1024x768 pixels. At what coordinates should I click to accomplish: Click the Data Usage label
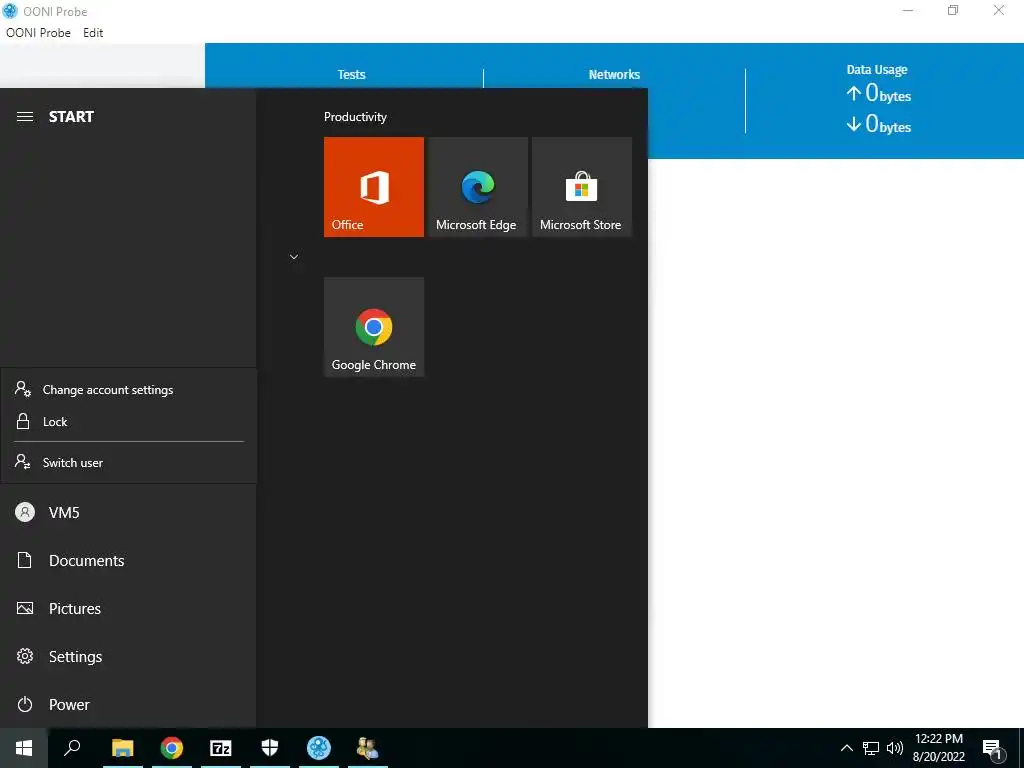(876, 69)
